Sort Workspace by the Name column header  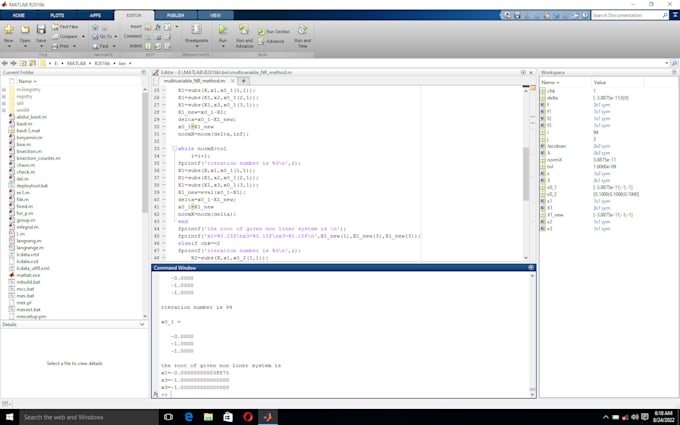click(565, 82)
